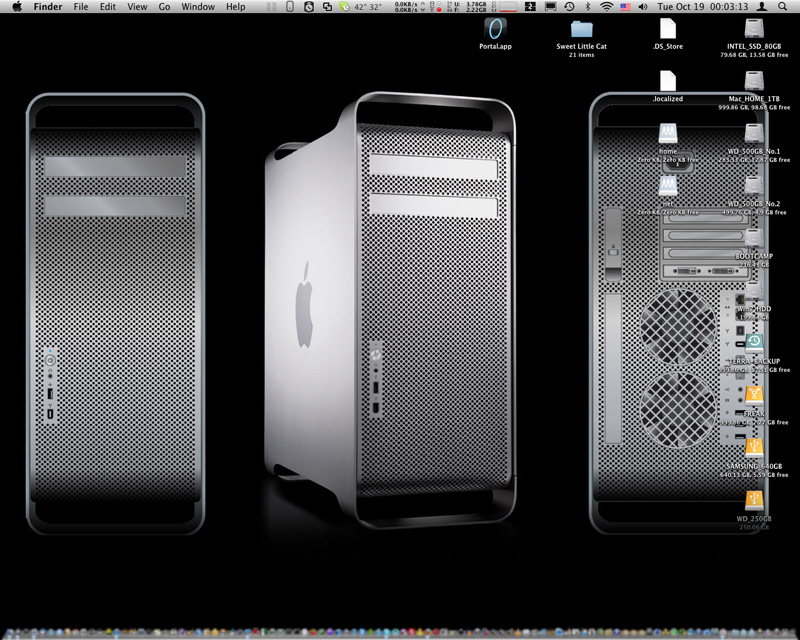Select the TERRA BACKUP Time Machine drive
Viewport: 800px width, 640px height.
tap(754, 344)
